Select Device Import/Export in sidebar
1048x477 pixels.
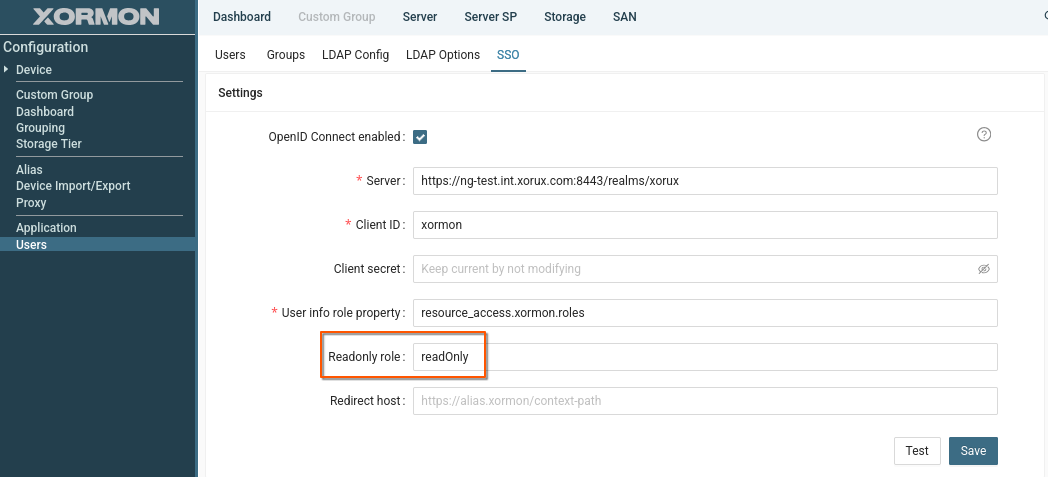click(73, 186)
